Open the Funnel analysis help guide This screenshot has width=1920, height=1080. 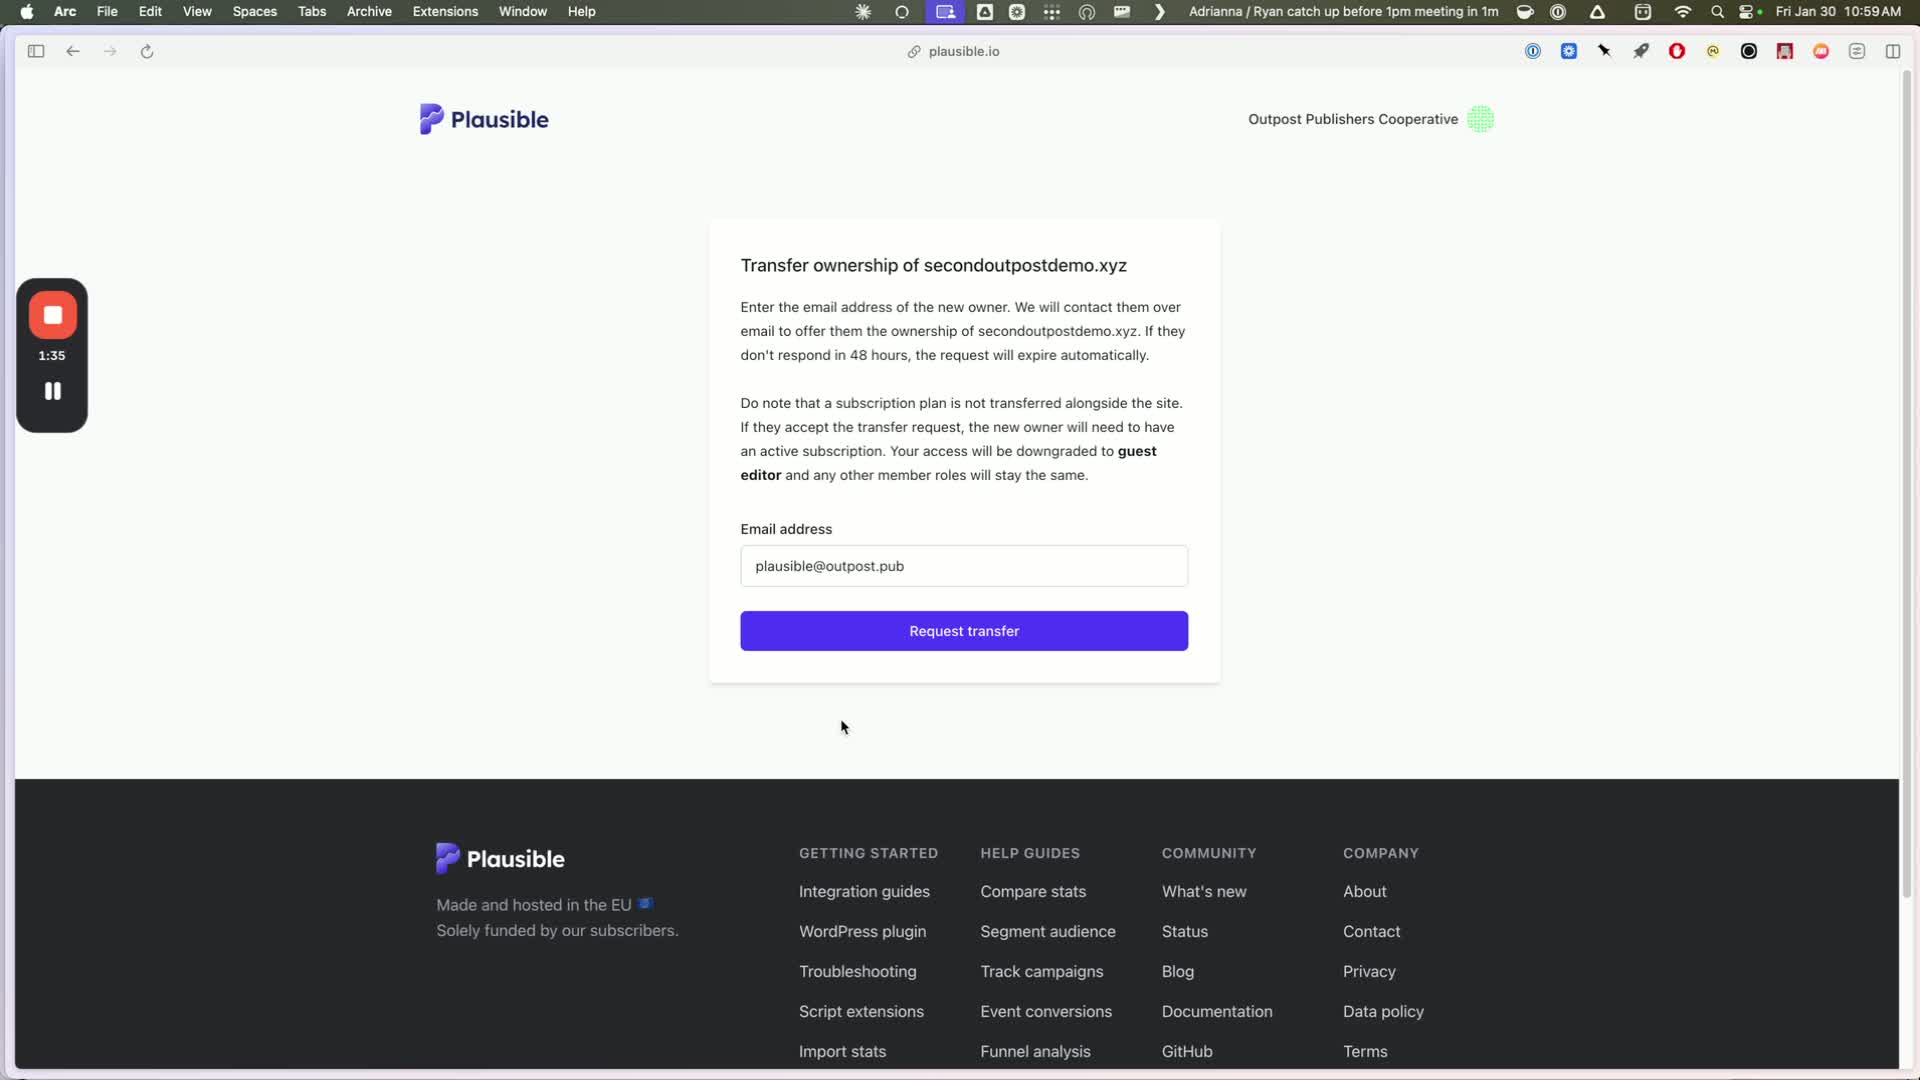(1035, 1051)
